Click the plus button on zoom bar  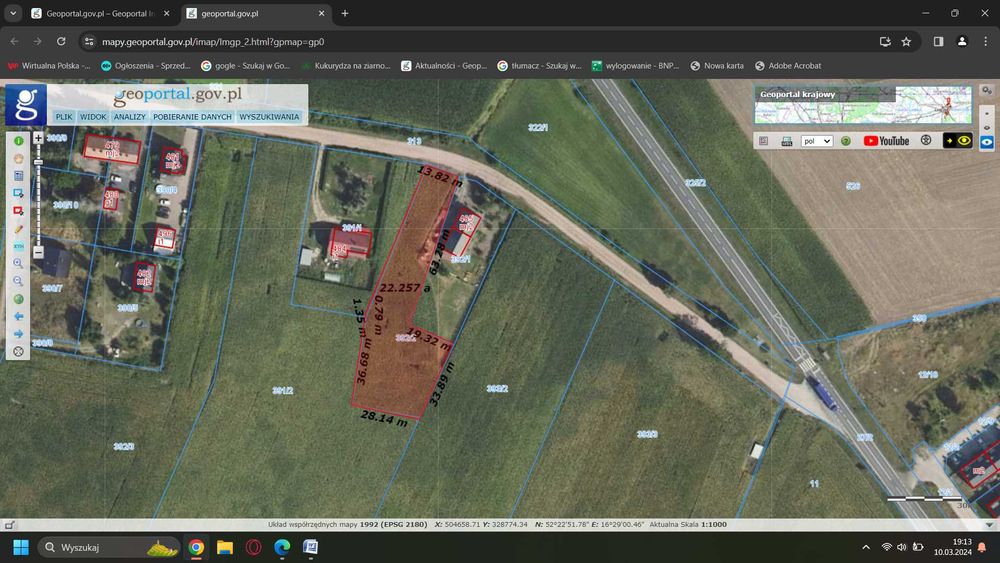(x=38, y=138)
